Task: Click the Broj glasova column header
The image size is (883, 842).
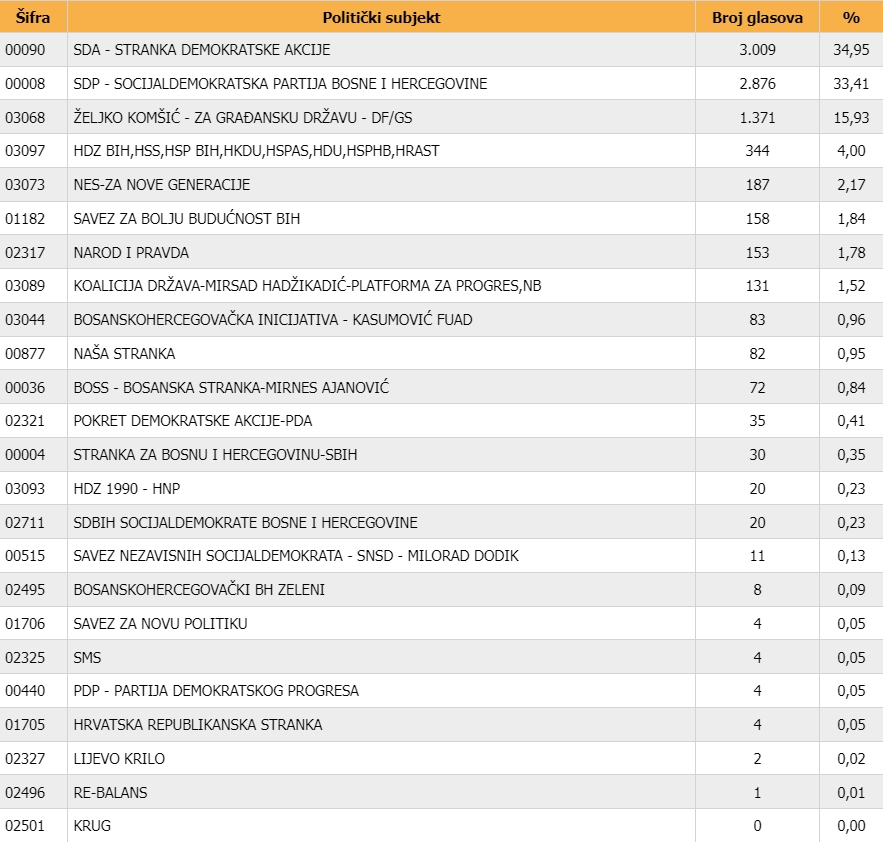Action: point(756,17)
